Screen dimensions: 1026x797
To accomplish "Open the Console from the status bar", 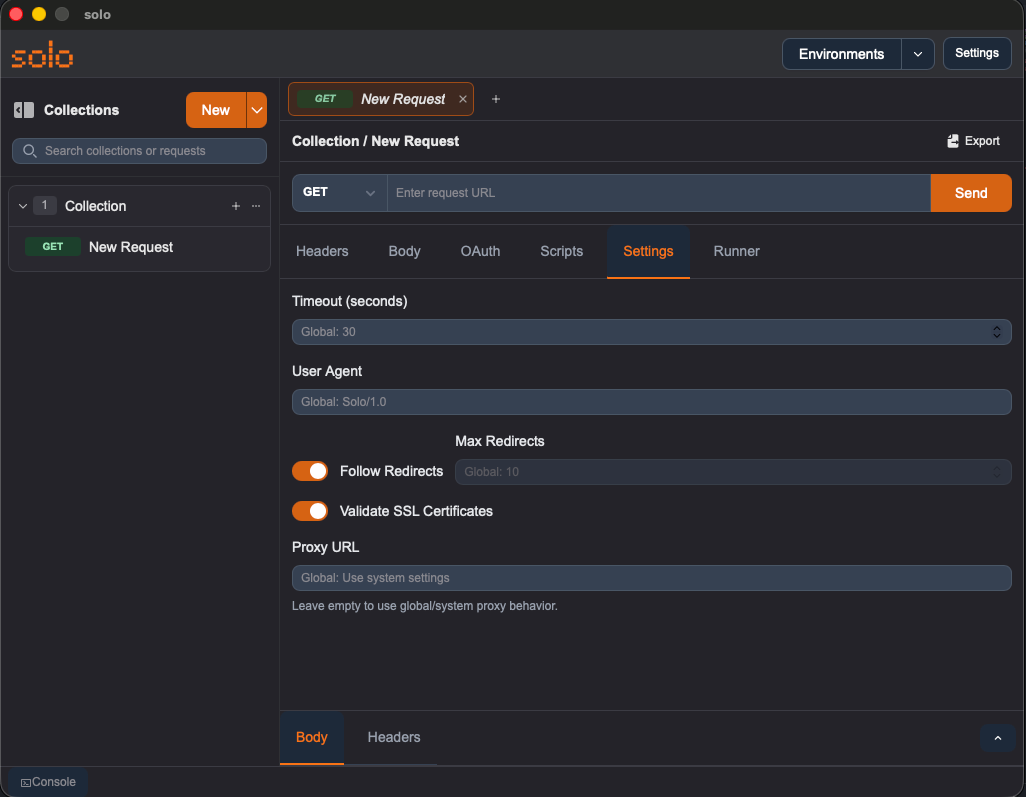I will coord(46,781).
